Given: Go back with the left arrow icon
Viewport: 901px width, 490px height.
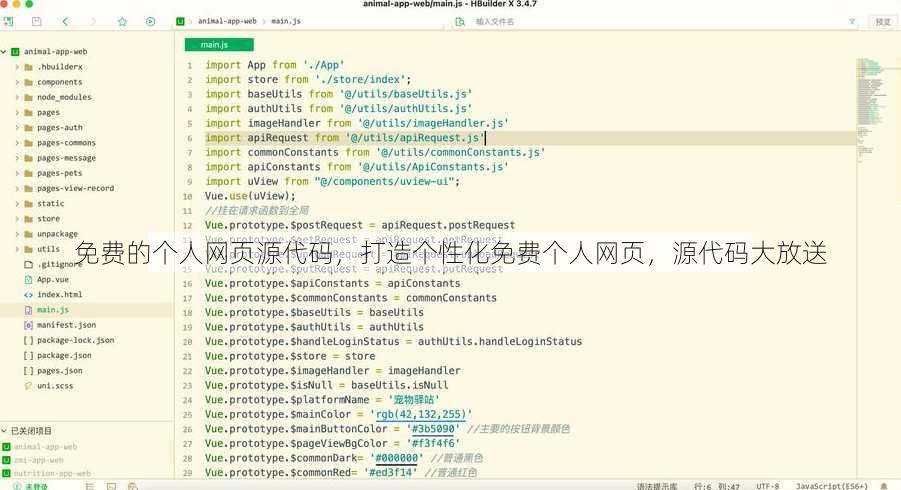Looking at the screenshot, I should (x=65, y=21).
